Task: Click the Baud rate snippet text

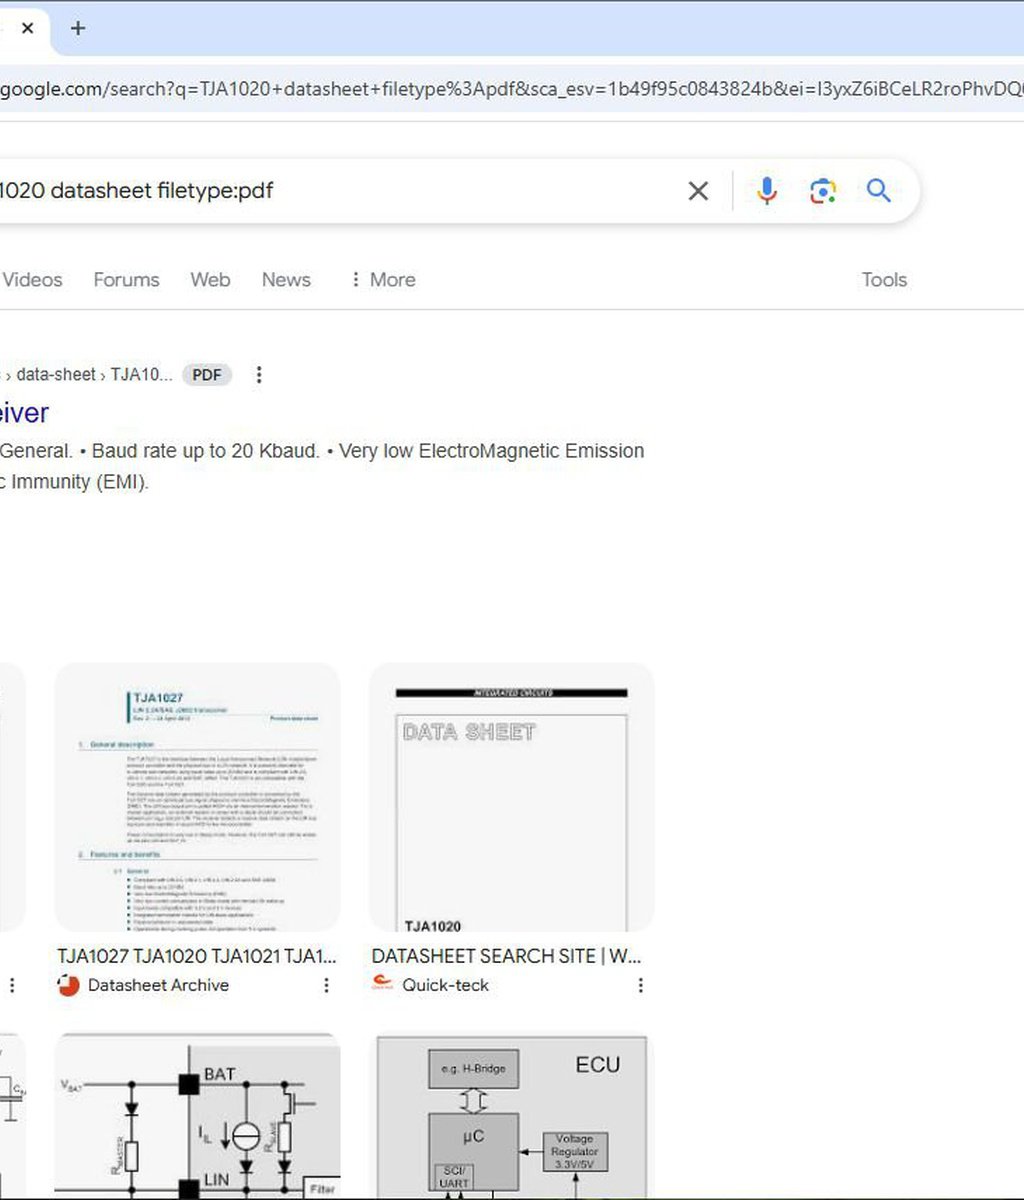Action: pos(206,451)
